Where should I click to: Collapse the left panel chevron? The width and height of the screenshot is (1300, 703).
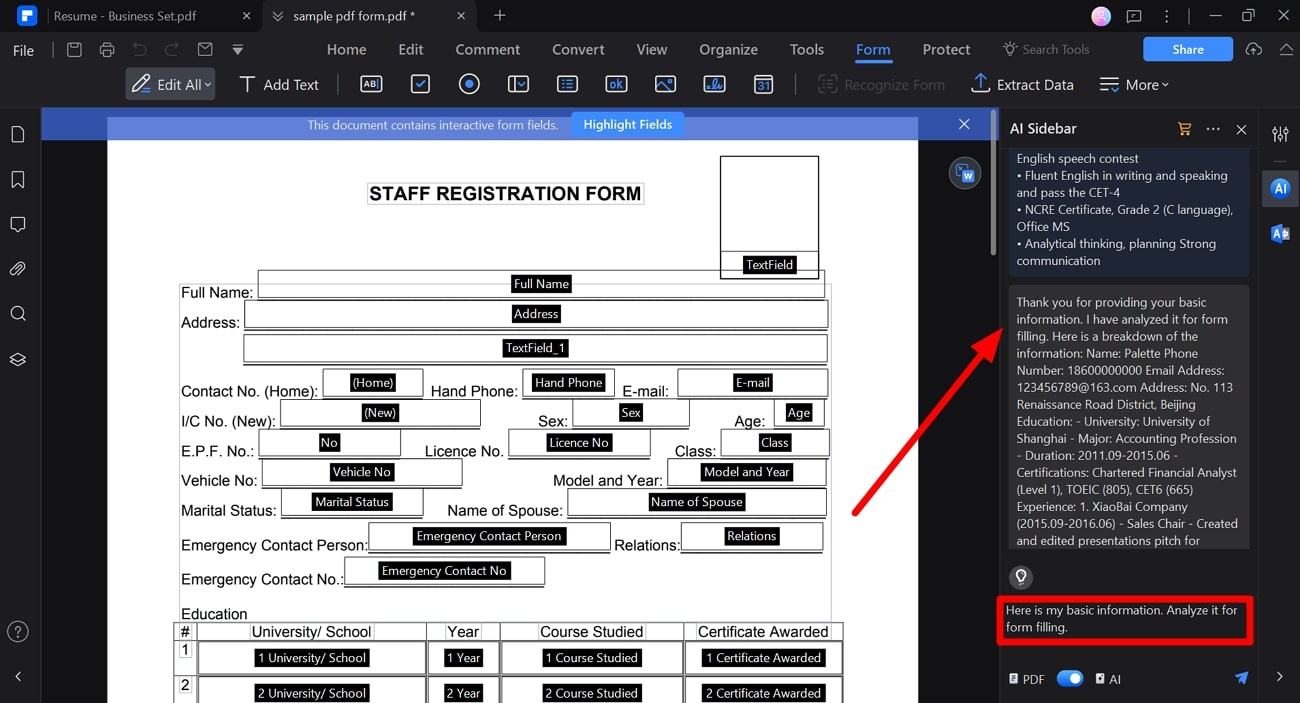(18, 677)
